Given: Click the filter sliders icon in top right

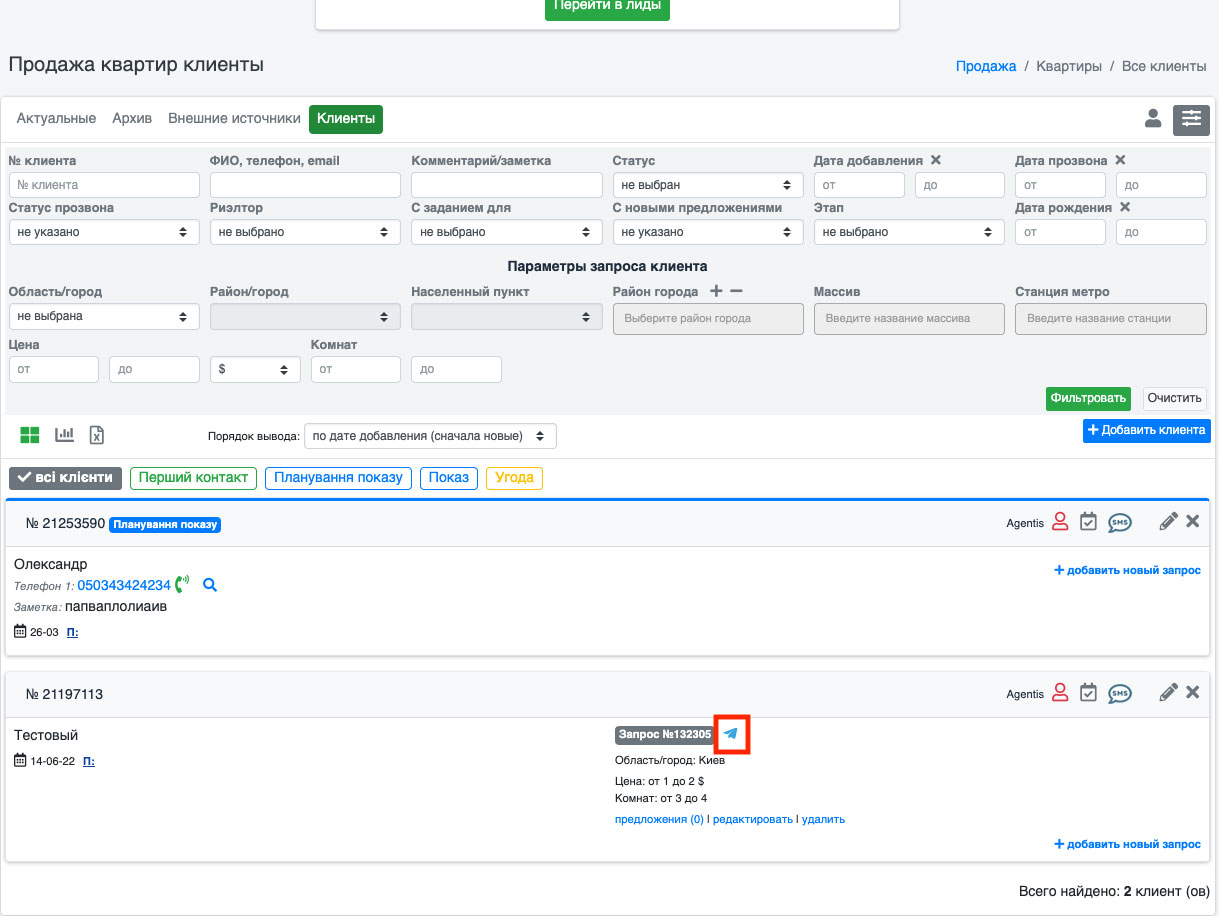Looking at the screenshot, I should [x=1191, y=119].
